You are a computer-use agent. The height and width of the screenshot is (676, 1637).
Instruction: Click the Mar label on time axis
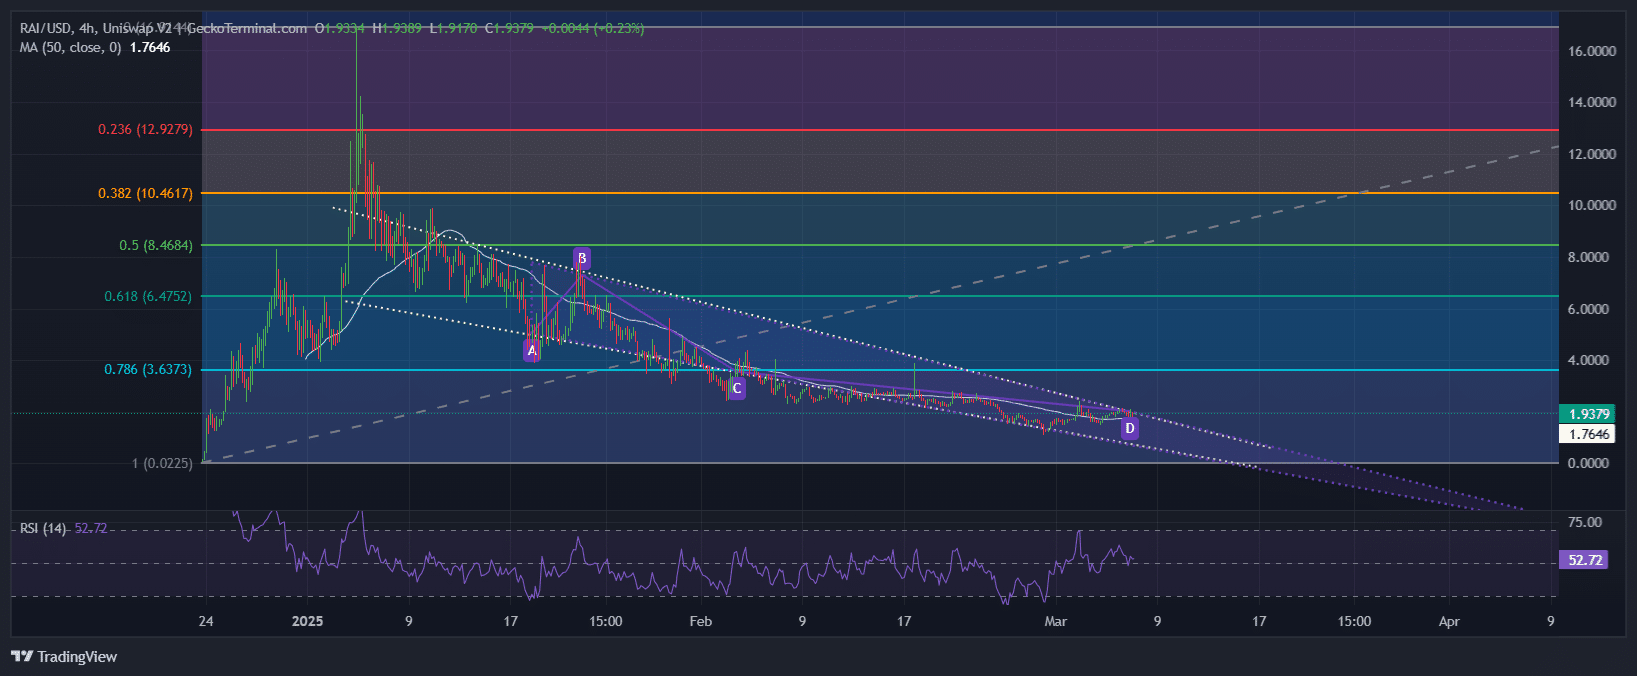1055,621
